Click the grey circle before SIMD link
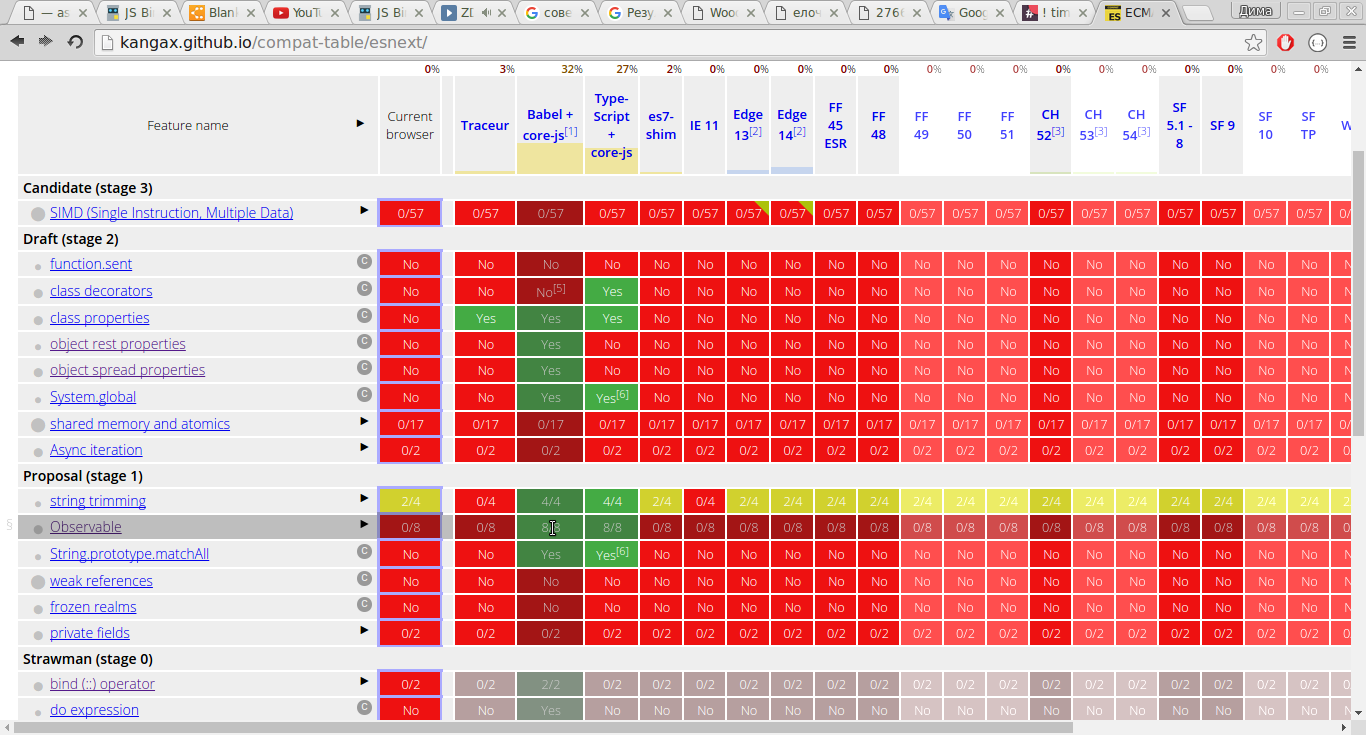 (x=38, y=214)
